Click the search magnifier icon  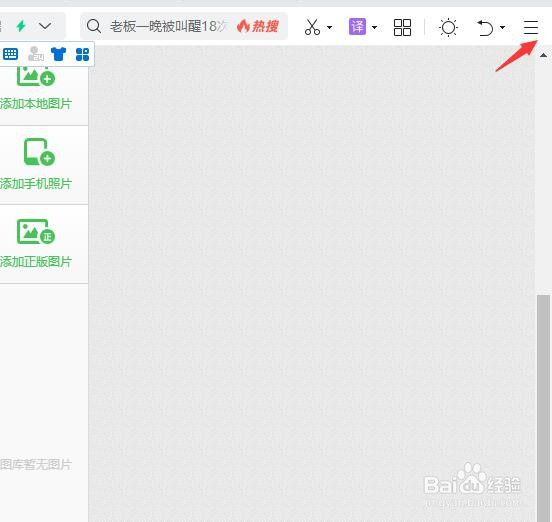coord(94,26)
